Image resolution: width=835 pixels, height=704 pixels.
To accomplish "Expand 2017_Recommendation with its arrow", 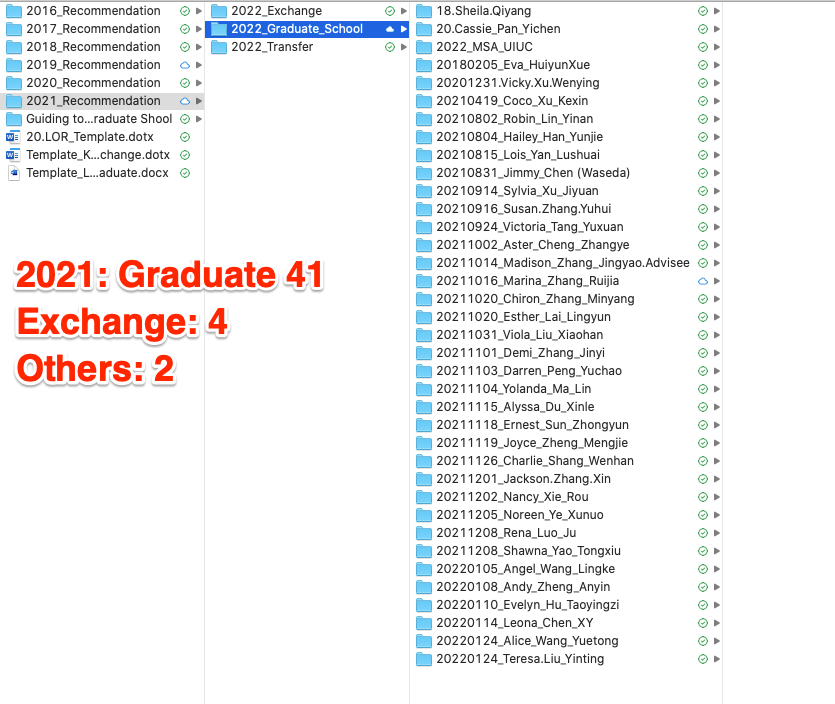I will click(199, 29).
